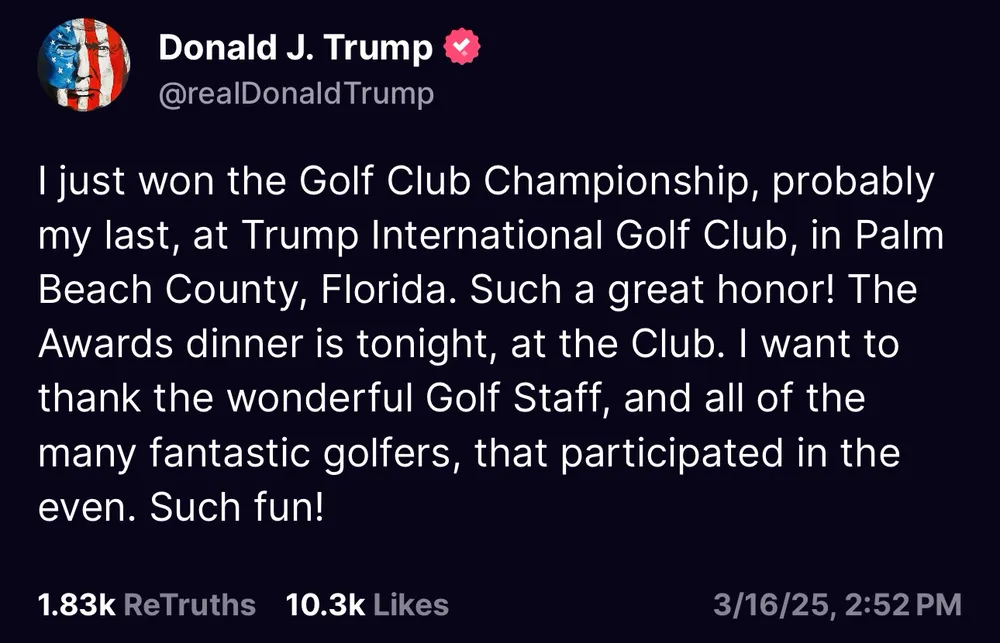Open the Donald J. Trump display name
1000x643 pixels.
[x=295, y=47]
